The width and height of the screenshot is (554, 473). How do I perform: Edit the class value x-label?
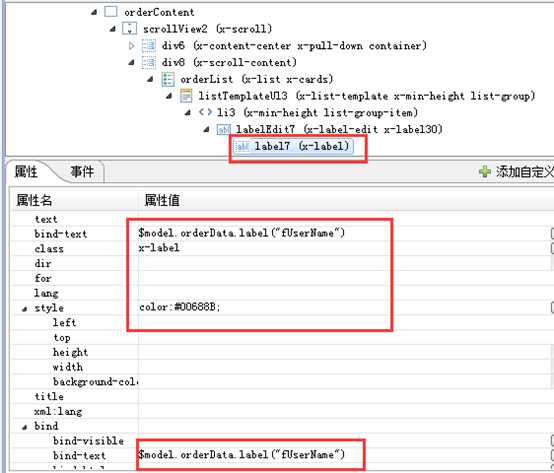[x=344, y=248]
